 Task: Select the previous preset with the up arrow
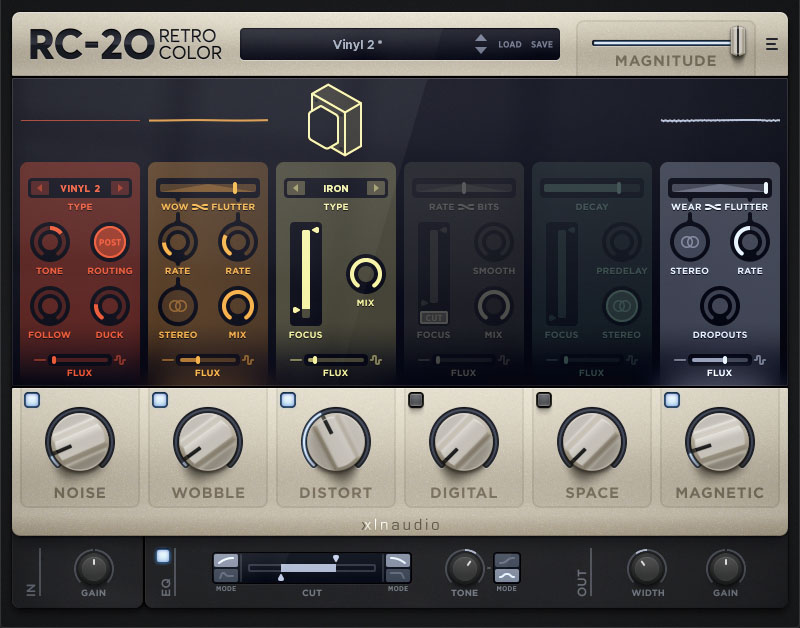click(x=481, y=38)
